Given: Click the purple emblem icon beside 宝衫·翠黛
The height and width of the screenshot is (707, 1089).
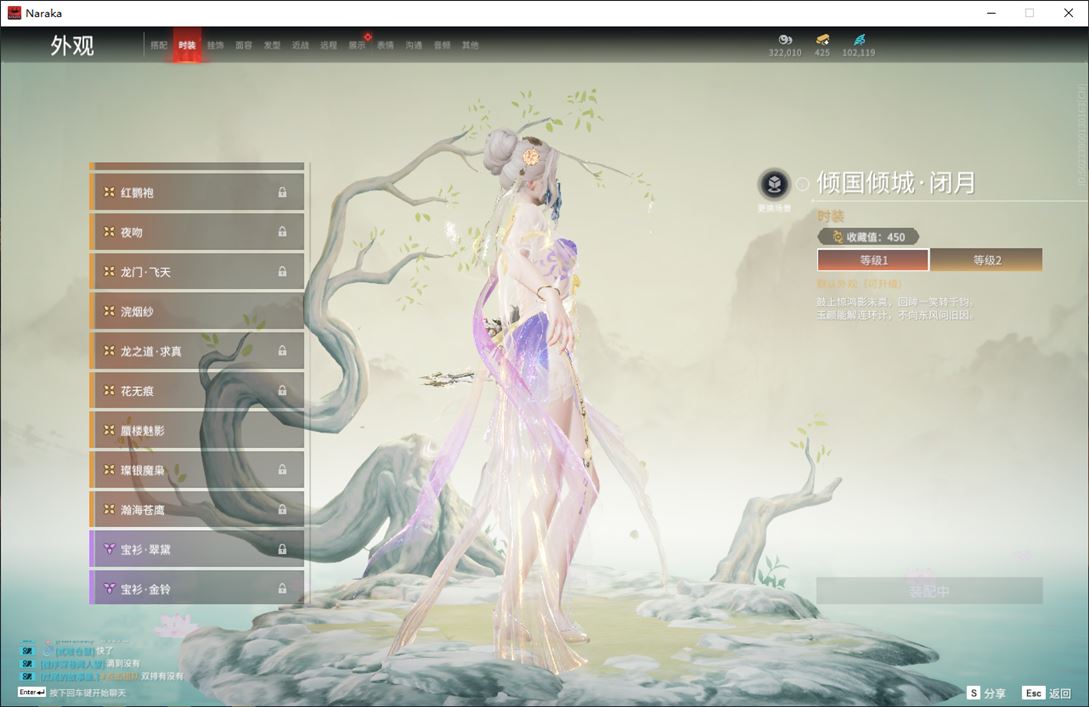Looking at the screenshot, I should (x=109, y=549).
